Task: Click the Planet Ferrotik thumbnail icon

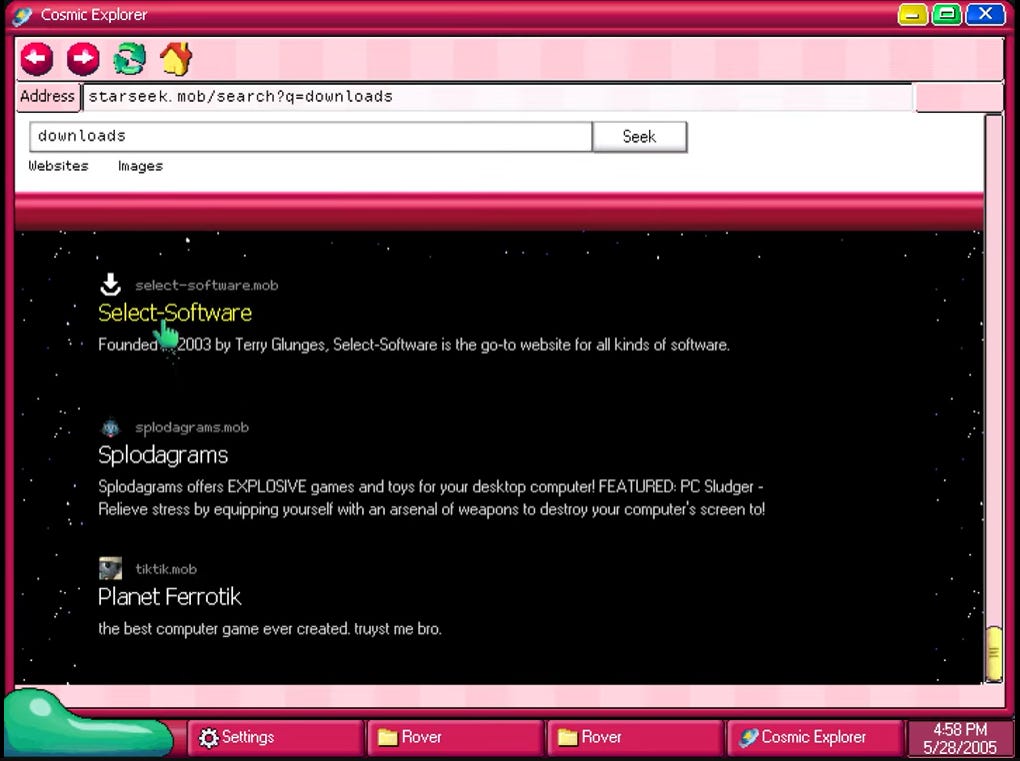Action: 110,569
